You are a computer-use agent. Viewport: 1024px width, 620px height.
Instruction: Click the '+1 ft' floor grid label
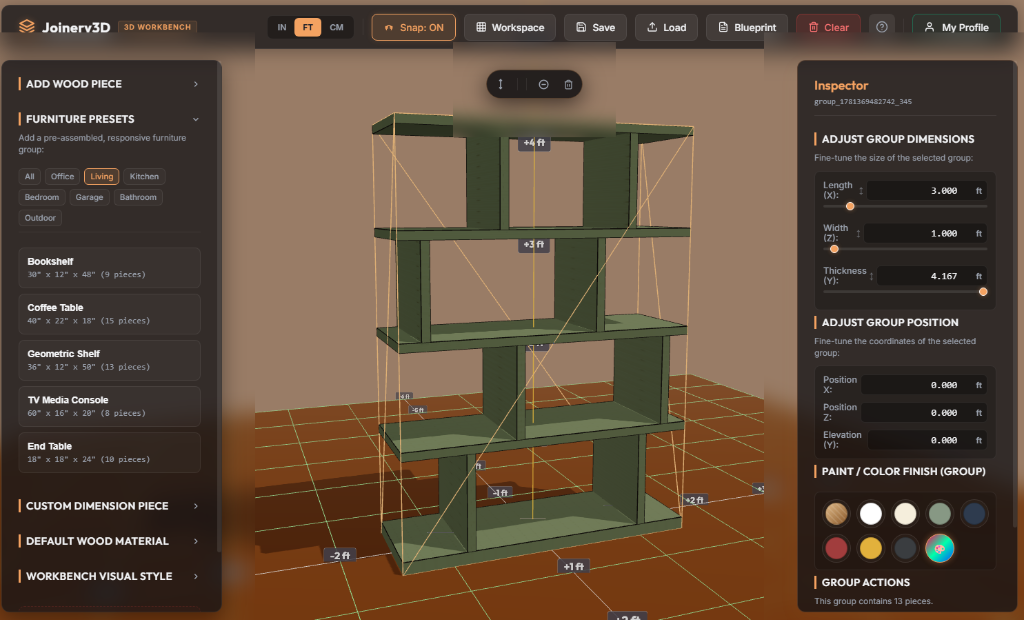(x=573, y=566)
